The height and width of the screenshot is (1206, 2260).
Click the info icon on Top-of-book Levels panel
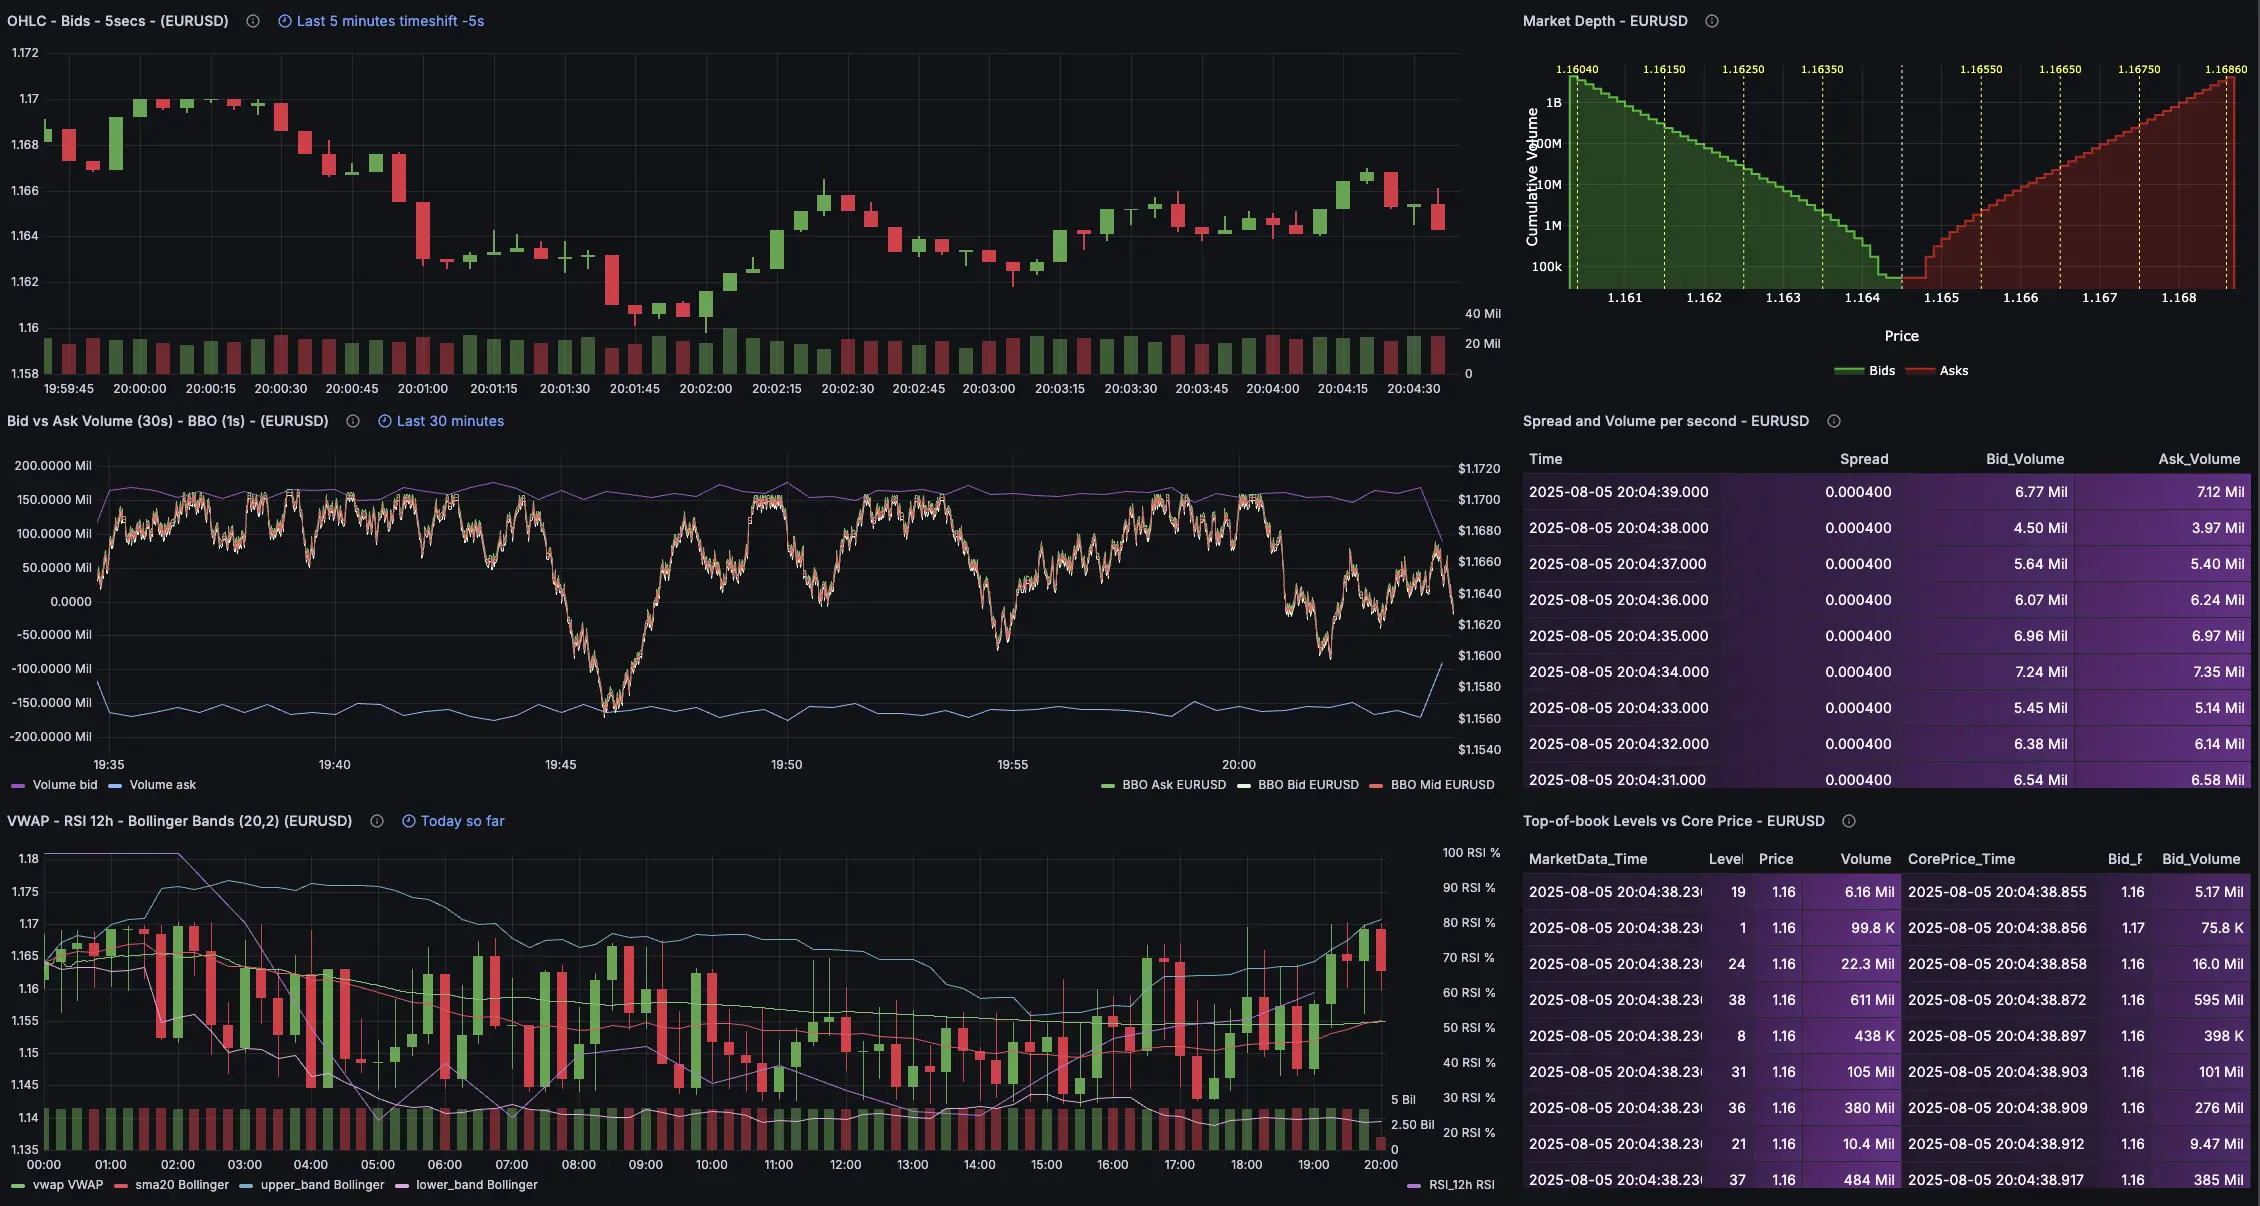[1850, 820]
